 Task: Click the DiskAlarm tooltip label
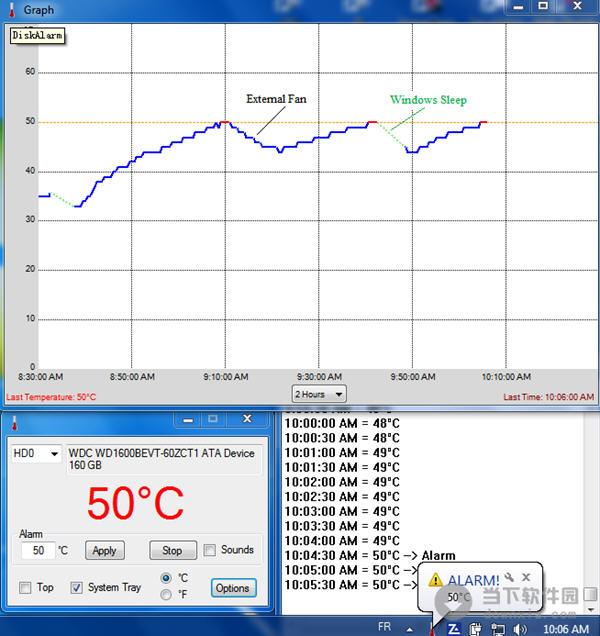[x=37, y=36]
